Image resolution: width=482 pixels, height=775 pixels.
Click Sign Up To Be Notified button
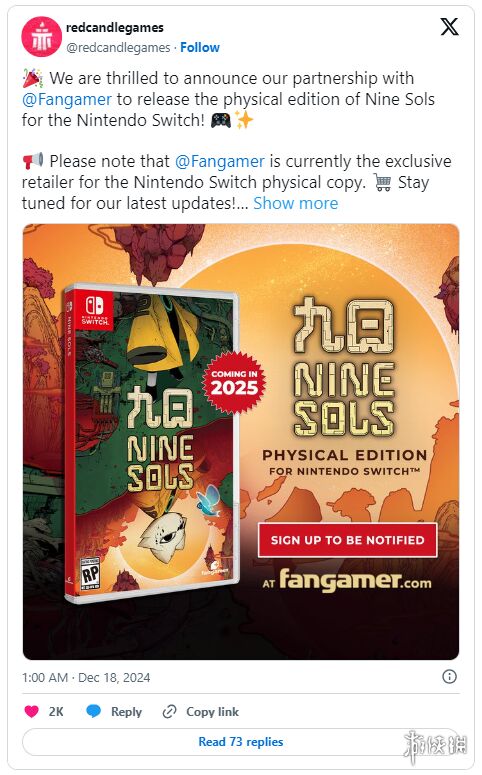point(348,540)
